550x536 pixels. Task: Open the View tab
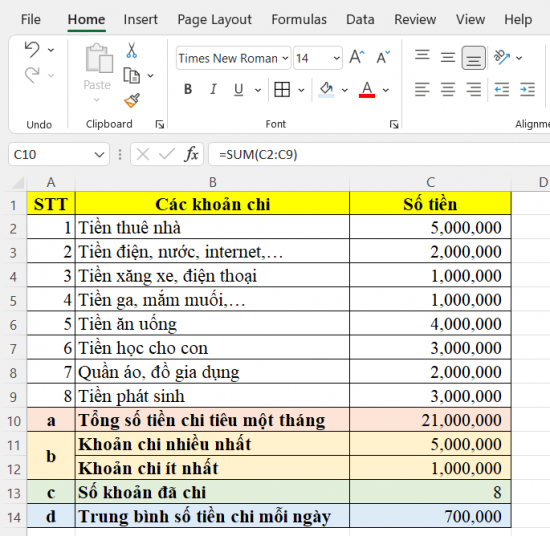coord(470,19)
